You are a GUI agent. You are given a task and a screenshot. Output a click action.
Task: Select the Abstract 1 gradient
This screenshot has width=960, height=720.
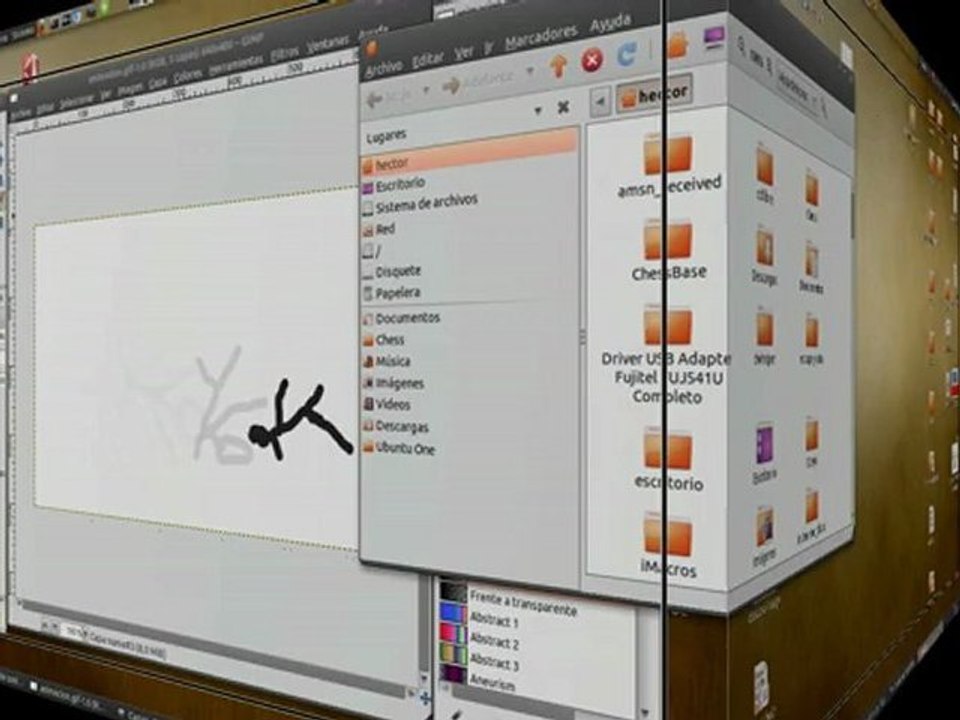[x=480, y=618]
